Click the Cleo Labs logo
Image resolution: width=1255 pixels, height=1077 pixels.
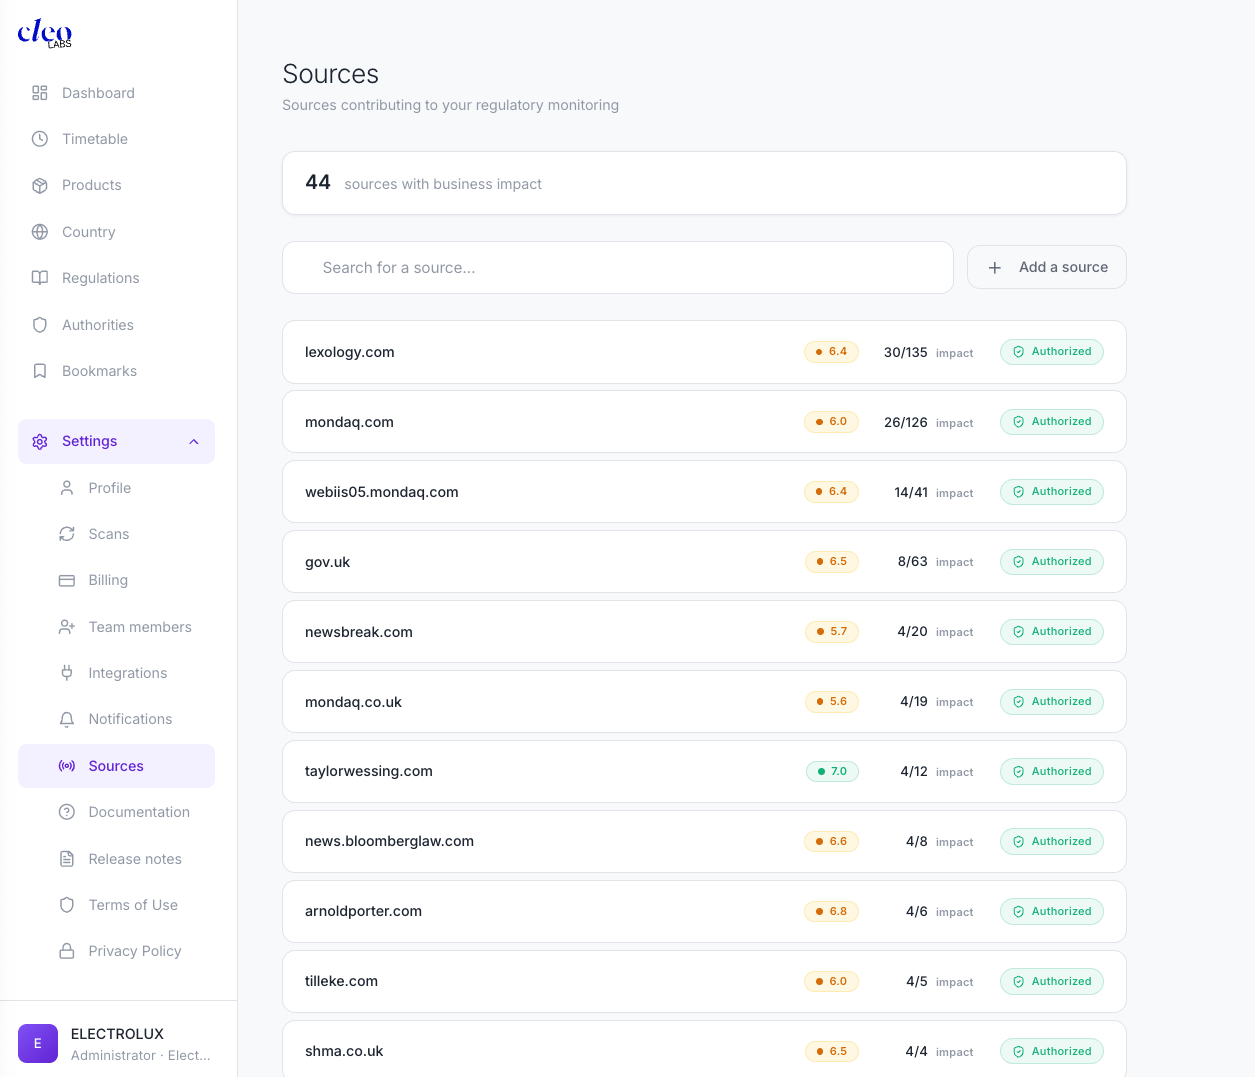click(x=45, y=33)
